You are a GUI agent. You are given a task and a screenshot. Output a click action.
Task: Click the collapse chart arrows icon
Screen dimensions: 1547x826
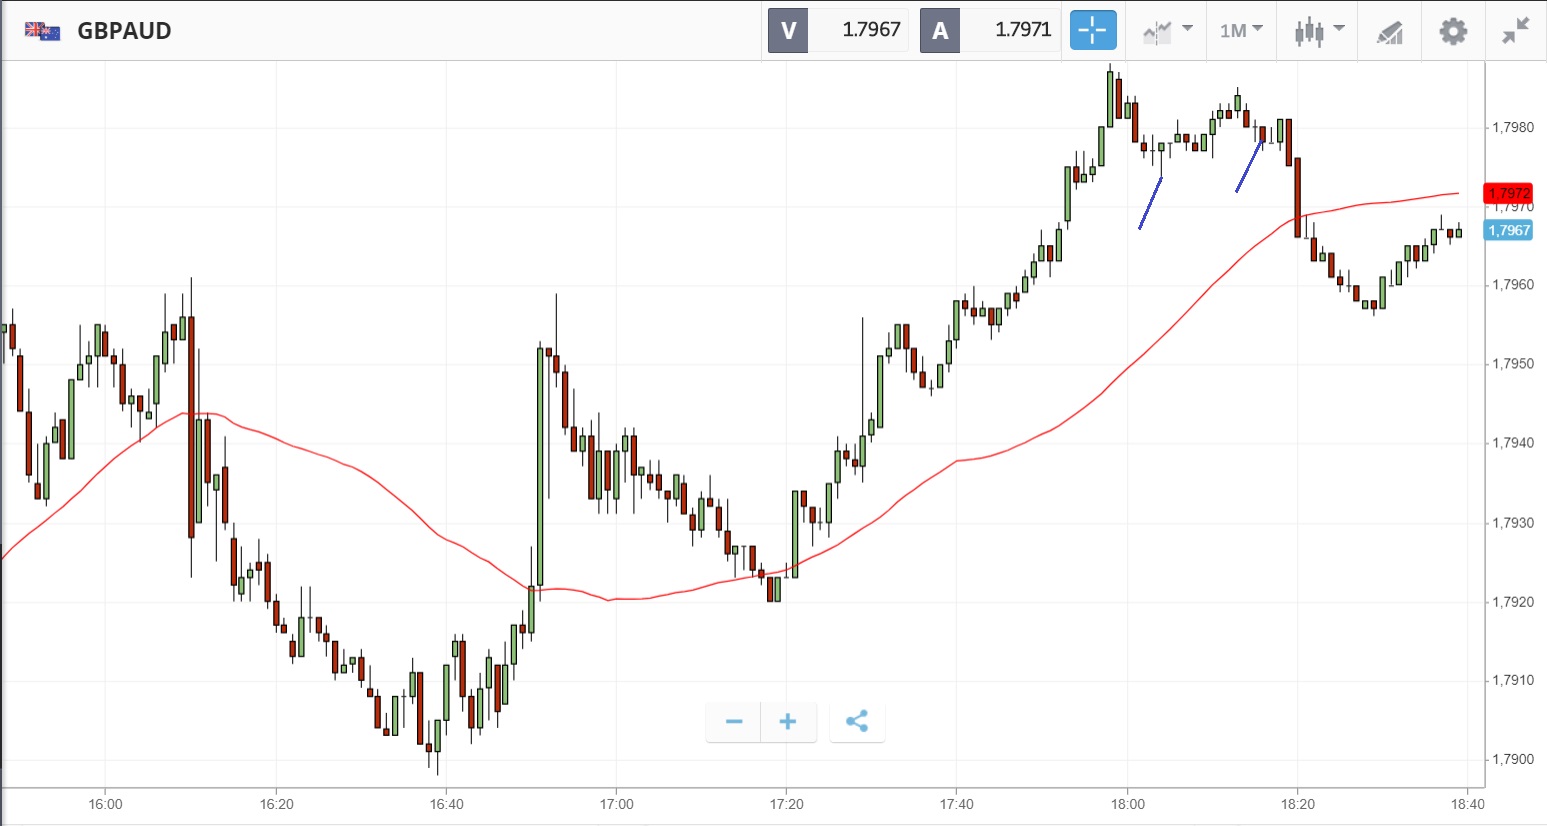1515,31
